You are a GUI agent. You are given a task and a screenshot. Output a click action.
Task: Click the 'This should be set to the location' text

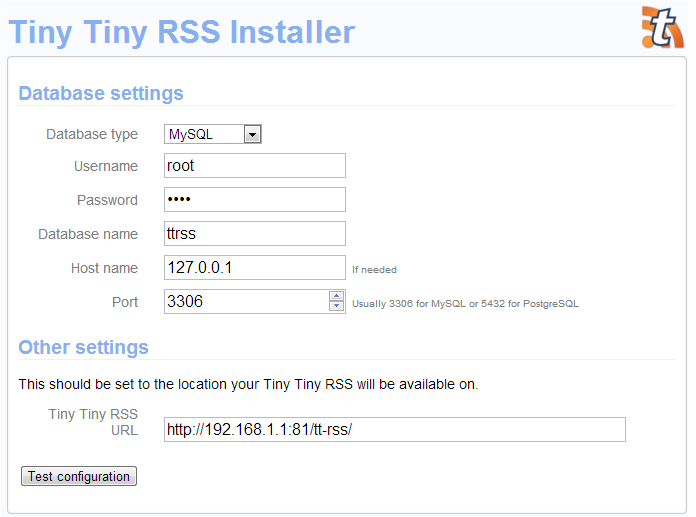tap(248, 384)
